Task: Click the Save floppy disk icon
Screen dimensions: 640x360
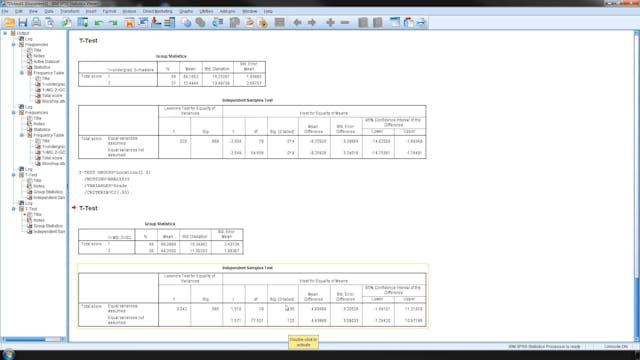Action: pos(23,22)
